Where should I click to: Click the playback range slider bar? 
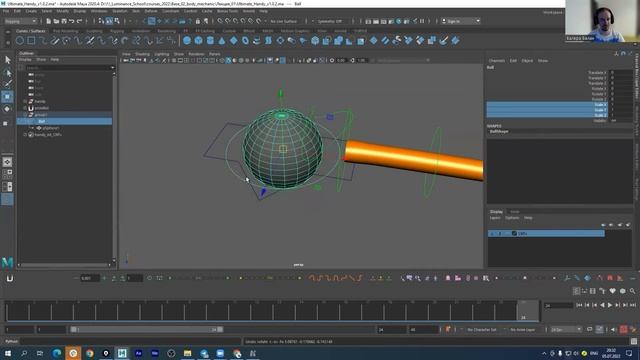[x=147, y=329]
